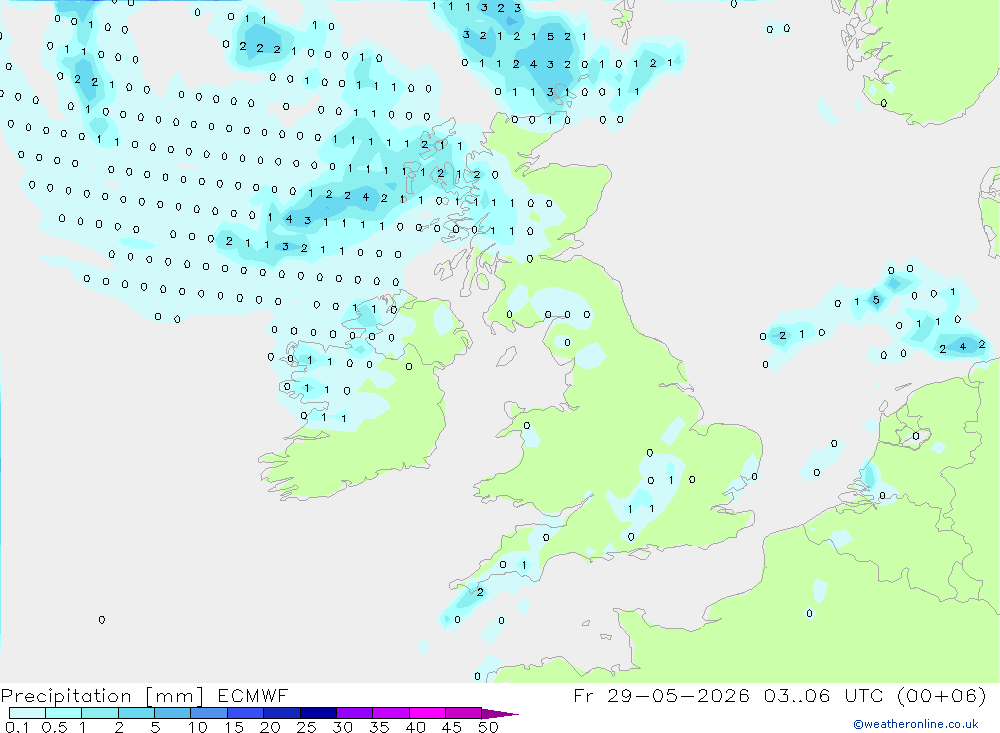
Task: Click the legend label "35"
Action: coord(379,727)
